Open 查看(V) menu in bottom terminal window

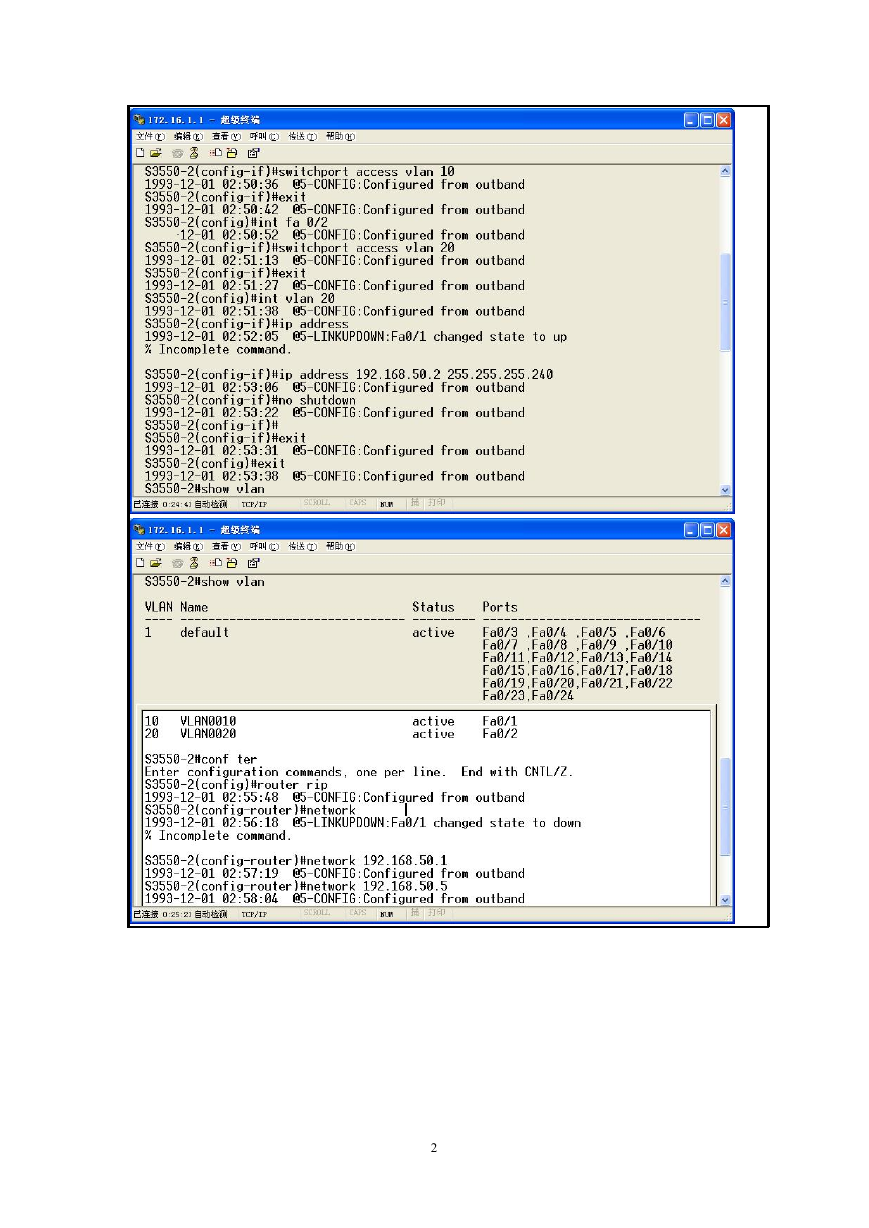pyautogui.click(x=227, y=547)
